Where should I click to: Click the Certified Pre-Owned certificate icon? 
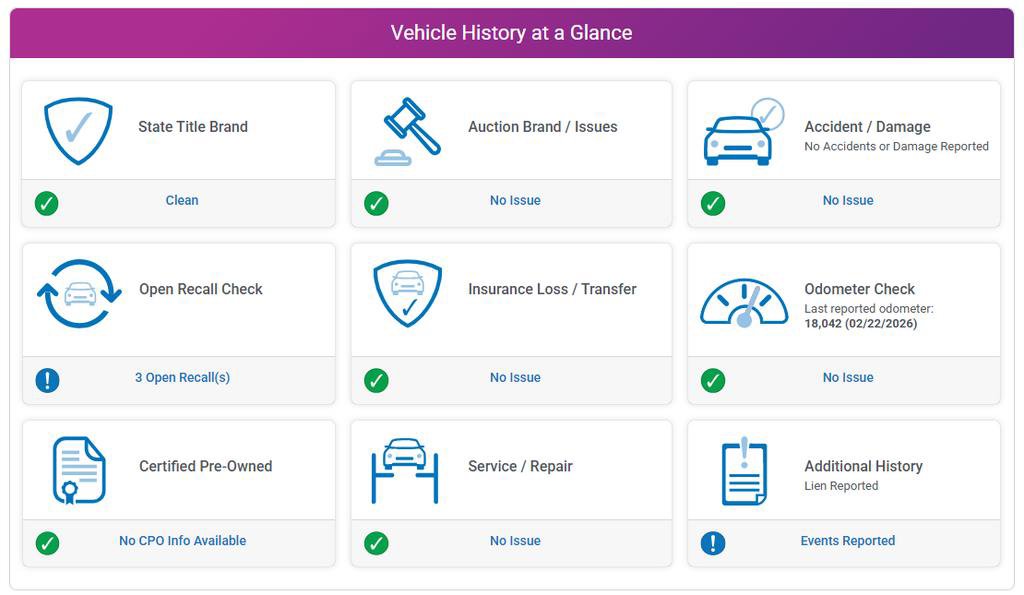click(x=79, y=470)
